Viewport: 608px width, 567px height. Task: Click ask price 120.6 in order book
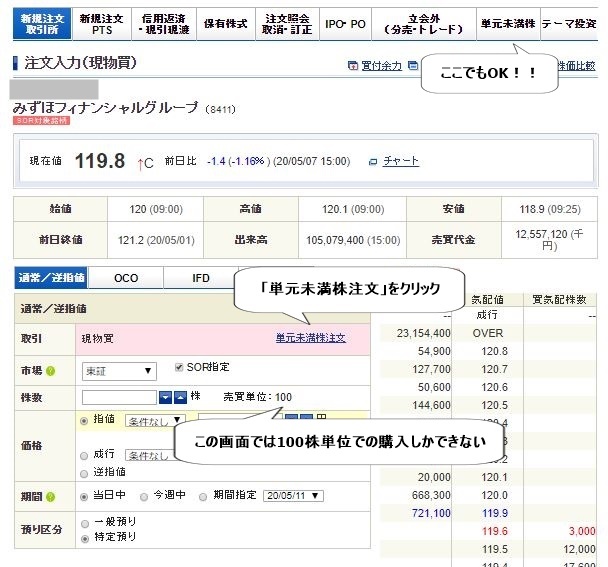494,387
